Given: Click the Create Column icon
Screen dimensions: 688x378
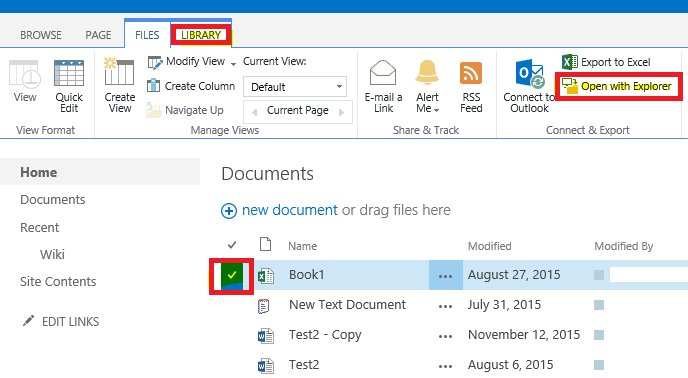Looking at the screenshot, I should coord(153,86).
